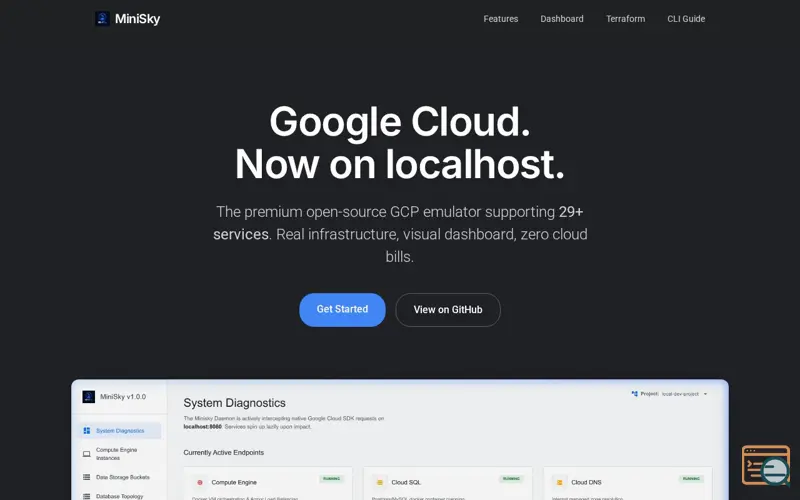
Task: Click the 'Google Cloud.' headline line
Action: (x=399, y=121)
